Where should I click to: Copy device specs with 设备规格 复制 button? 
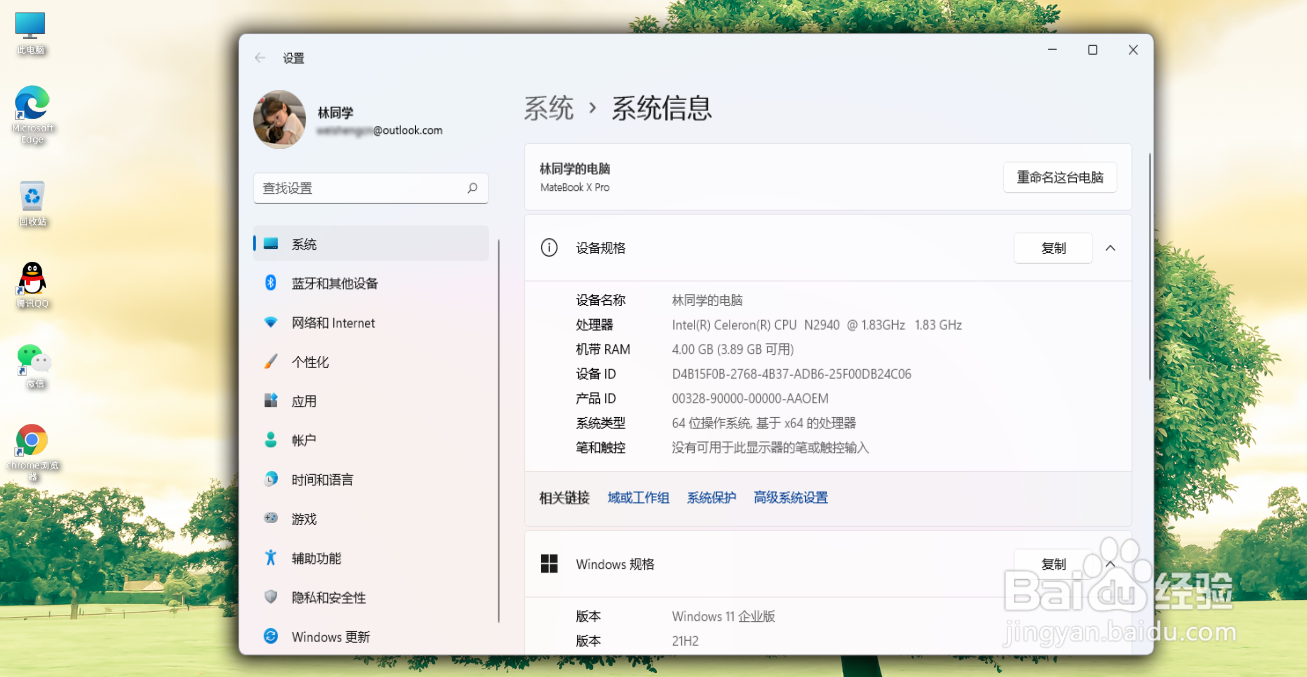(x=1053, y=248)
